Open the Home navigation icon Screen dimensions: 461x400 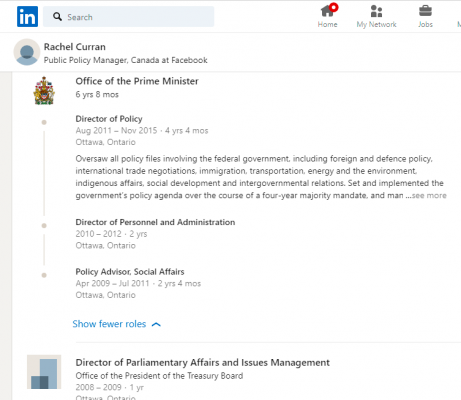coord(327,11)
